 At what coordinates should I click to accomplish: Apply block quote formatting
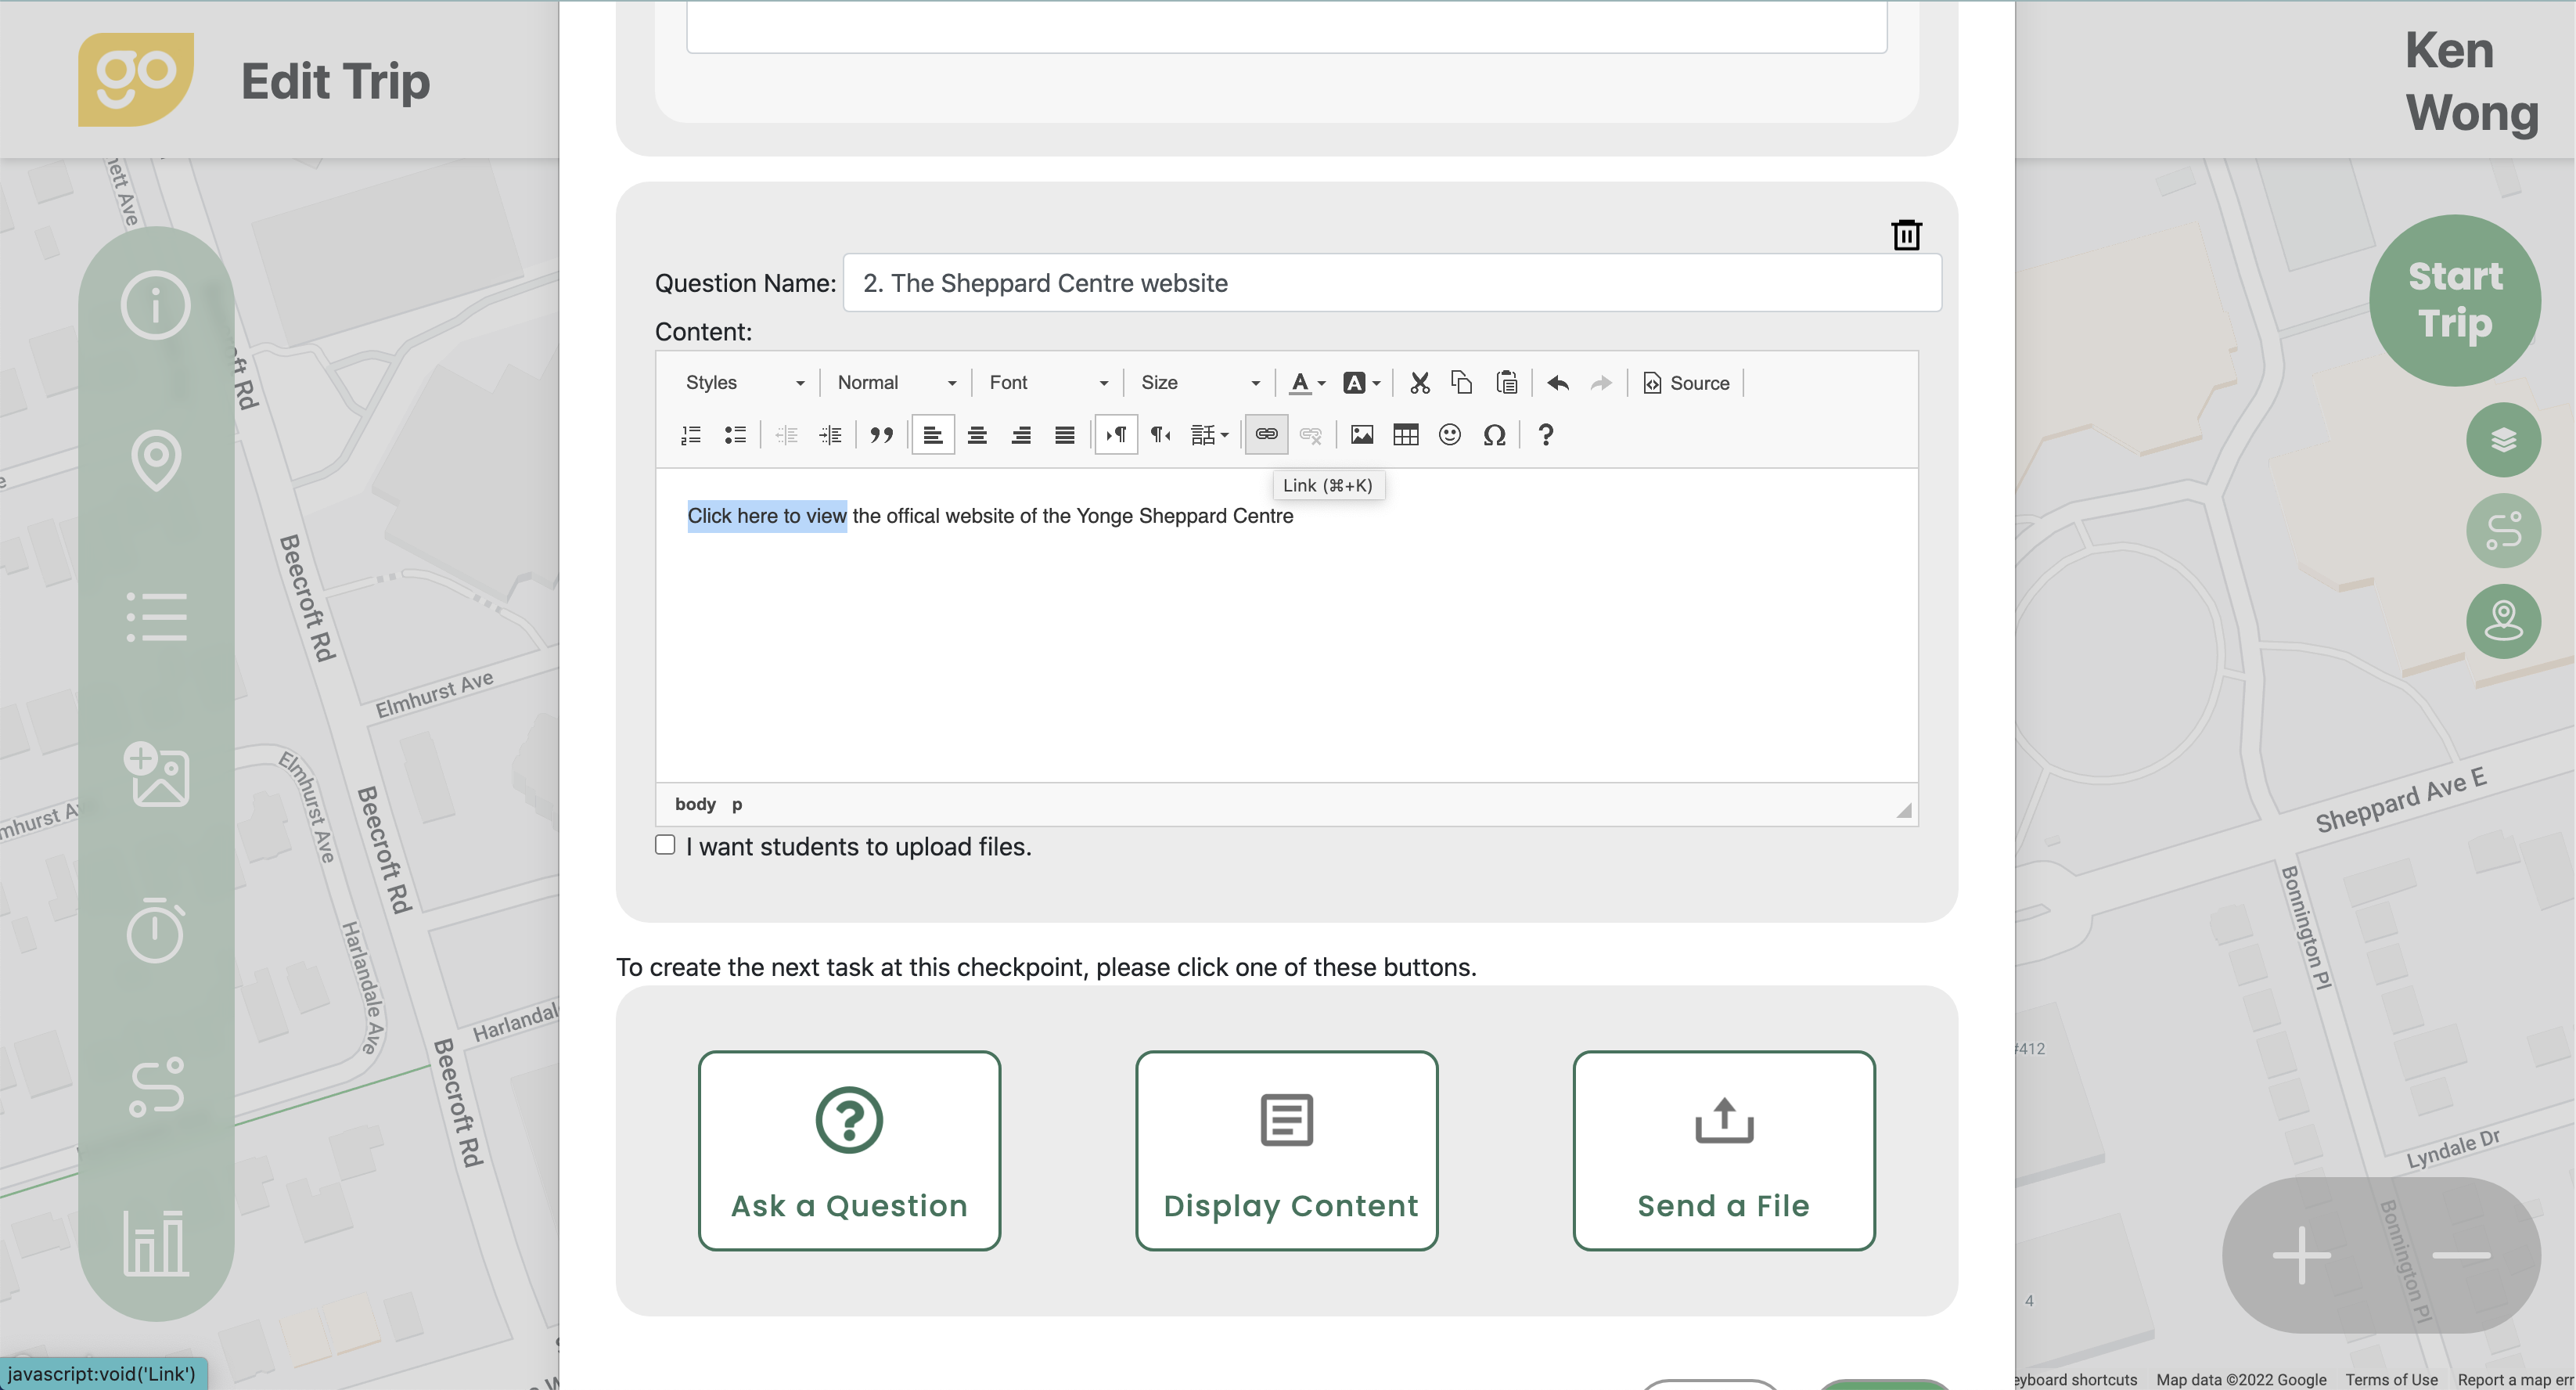(x=881, y=435)
